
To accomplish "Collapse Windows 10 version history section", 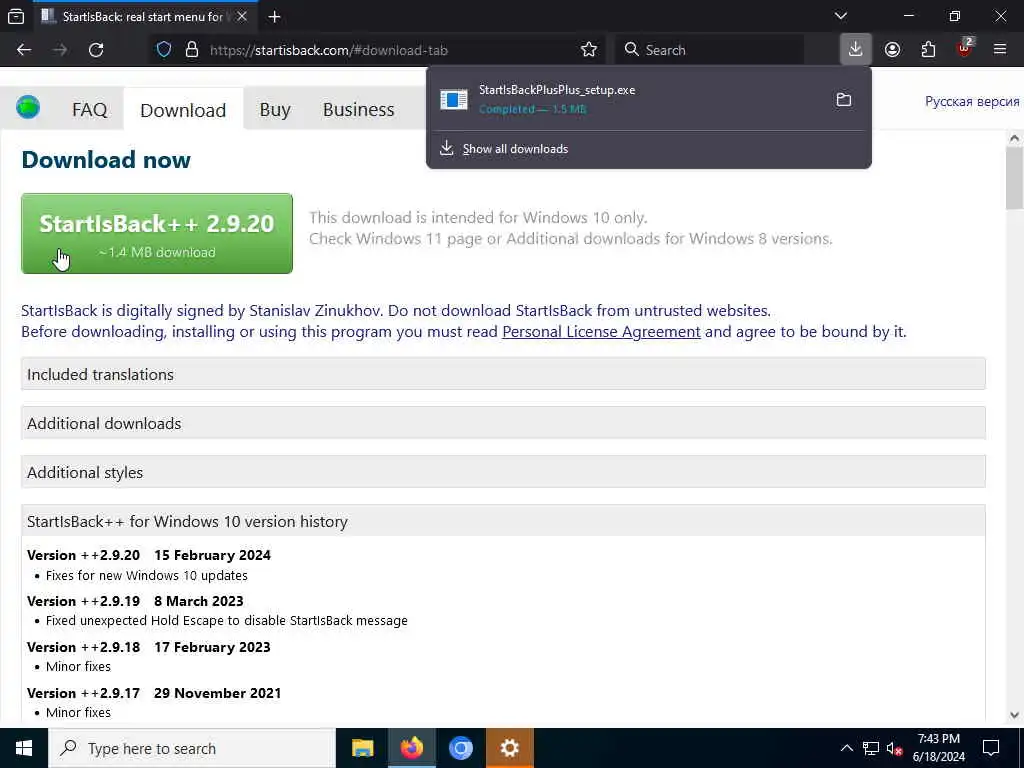I will click(503, 521).
